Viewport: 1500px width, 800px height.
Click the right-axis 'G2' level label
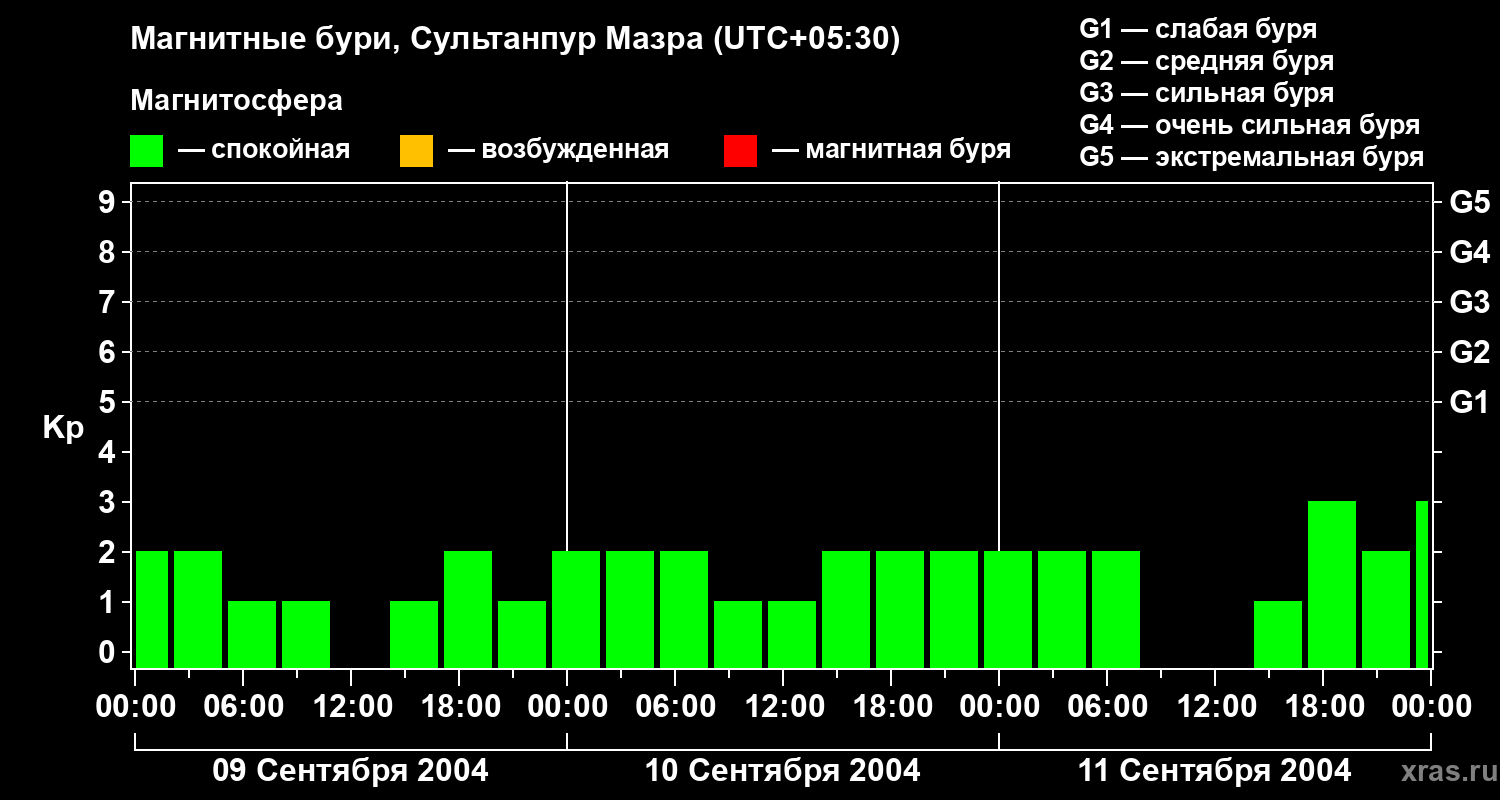[x=1469, y=352]
